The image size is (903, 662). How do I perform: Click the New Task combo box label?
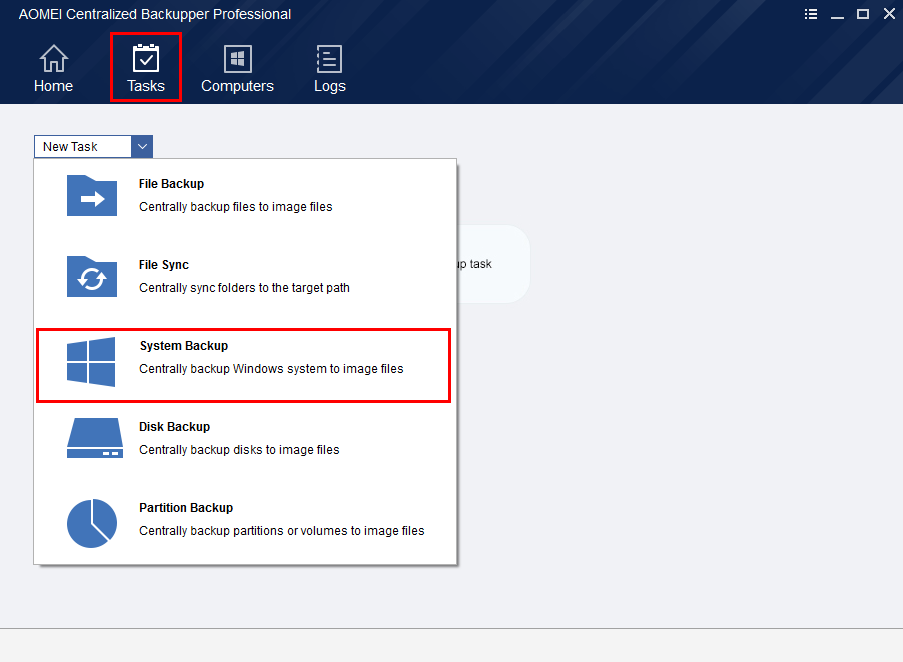coord(70,147)
